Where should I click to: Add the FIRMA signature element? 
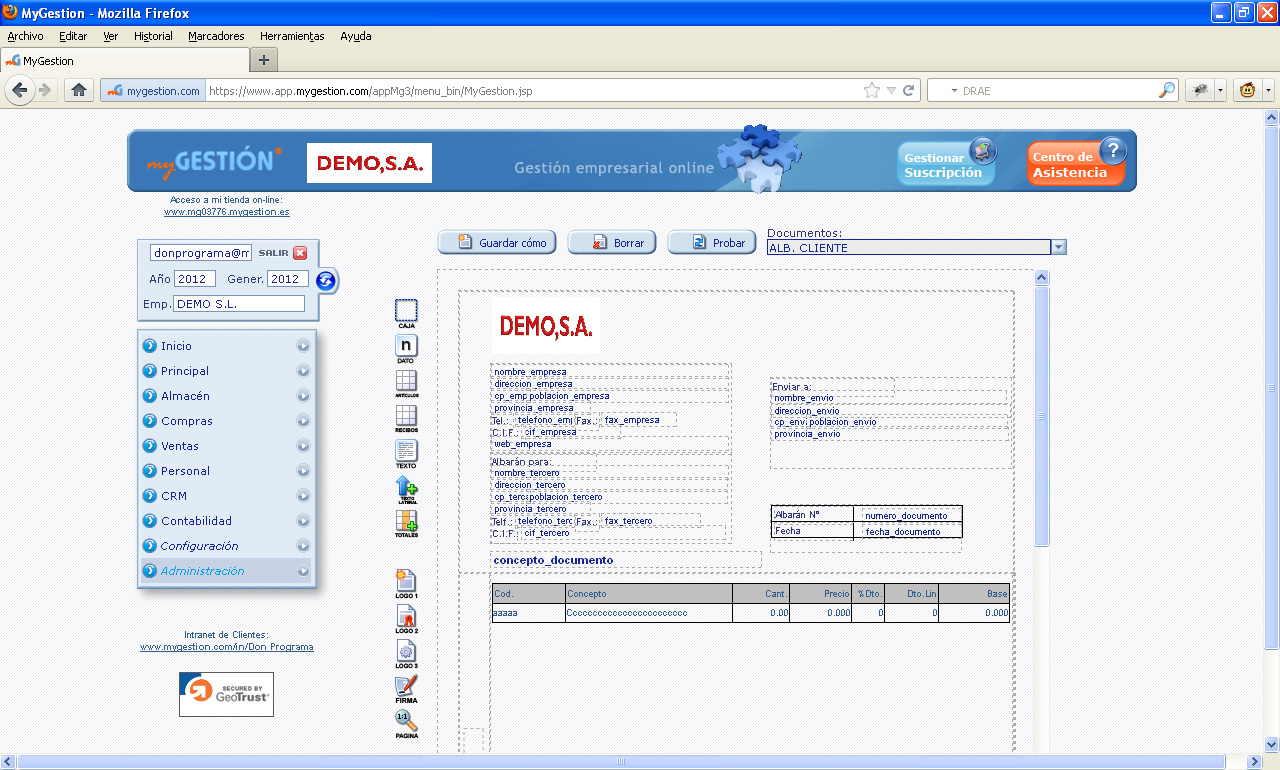(406, 689)
